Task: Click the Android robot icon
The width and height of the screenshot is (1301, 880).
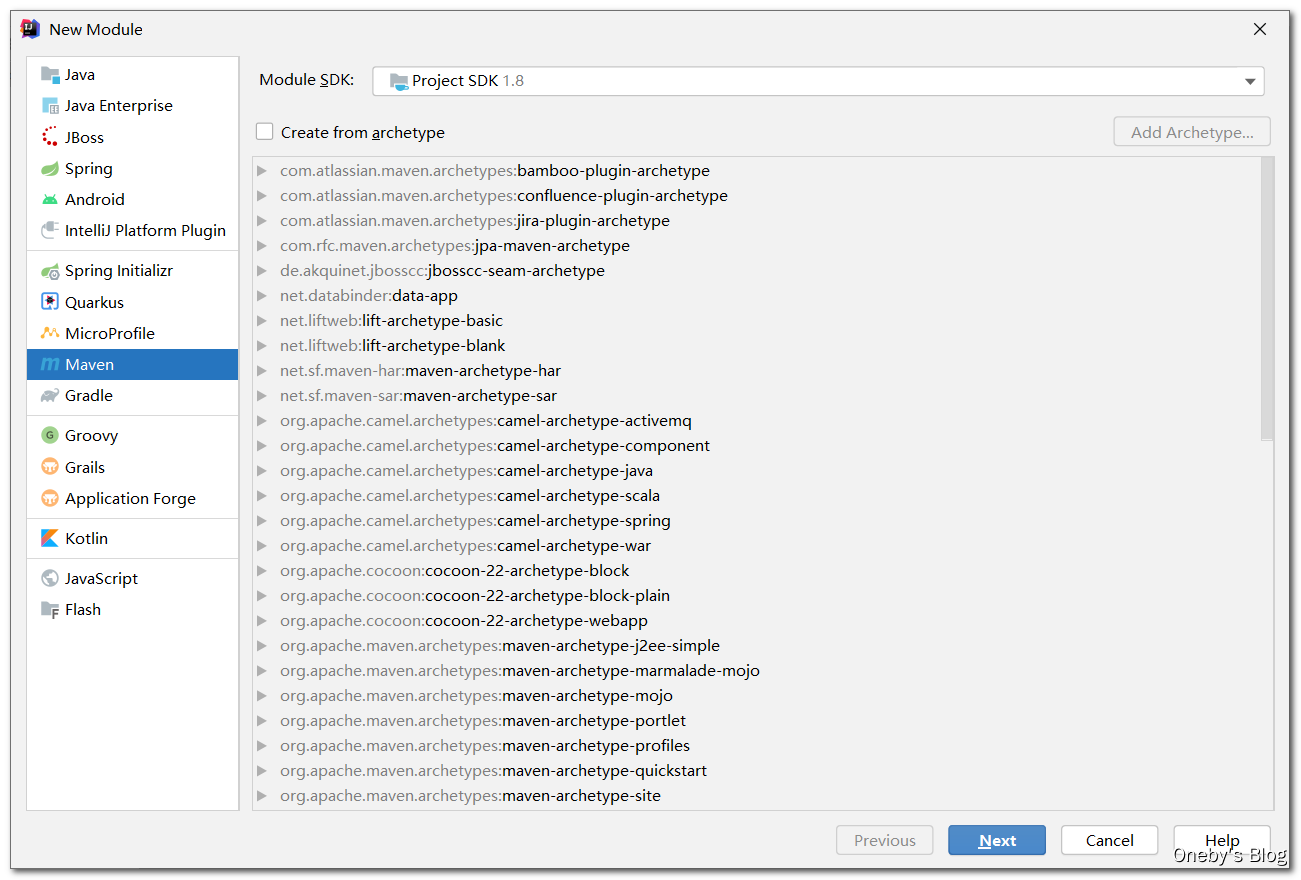Action: pyautogui.click(x=50, y=199)
